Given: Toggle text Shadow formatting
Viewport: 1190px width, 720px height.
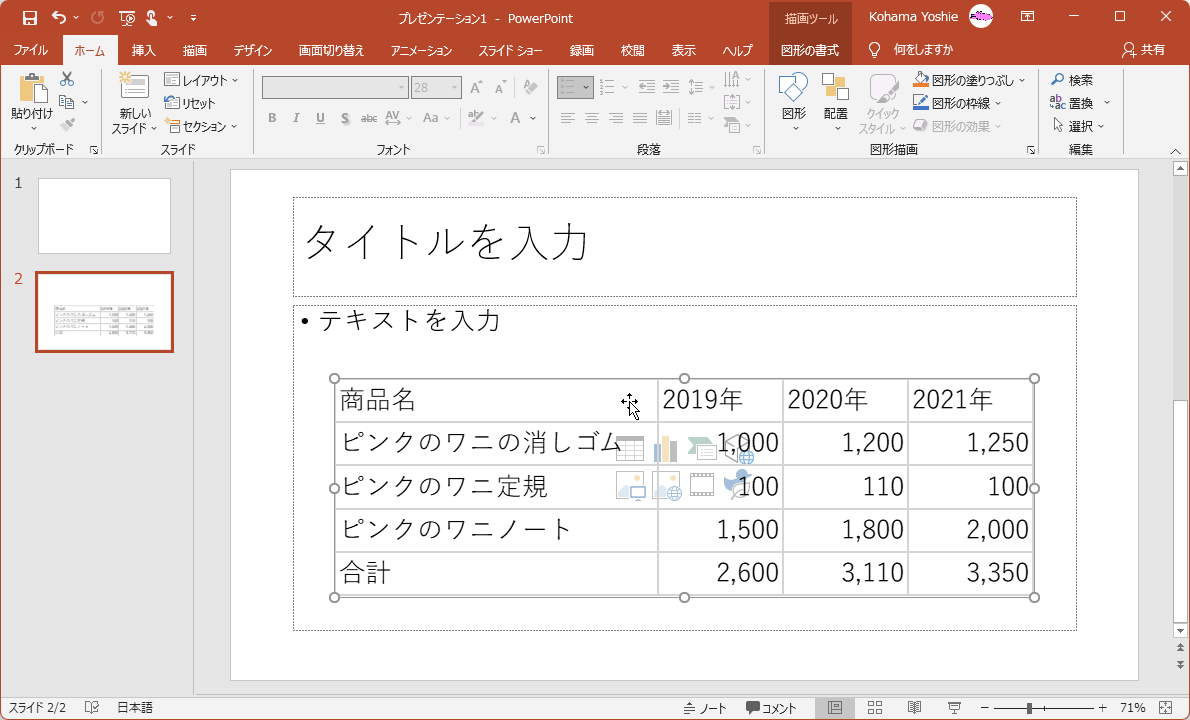Looking at the screenshot, I should pyautogui.click(x=345, y=118).
